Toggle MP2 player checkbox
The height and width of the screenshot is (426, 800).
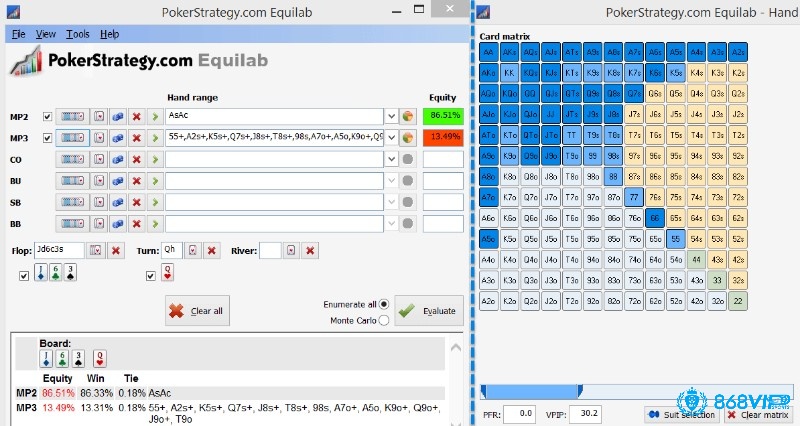click(47, 117)
